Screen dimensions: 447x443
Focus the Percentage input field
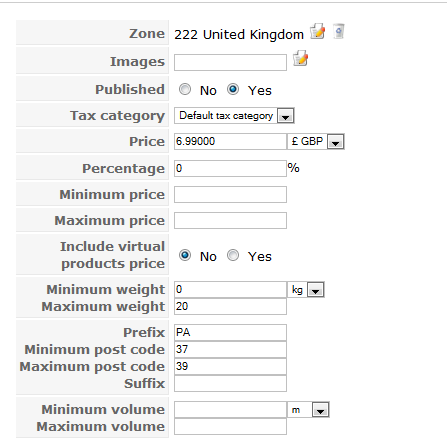pos(230,169)
